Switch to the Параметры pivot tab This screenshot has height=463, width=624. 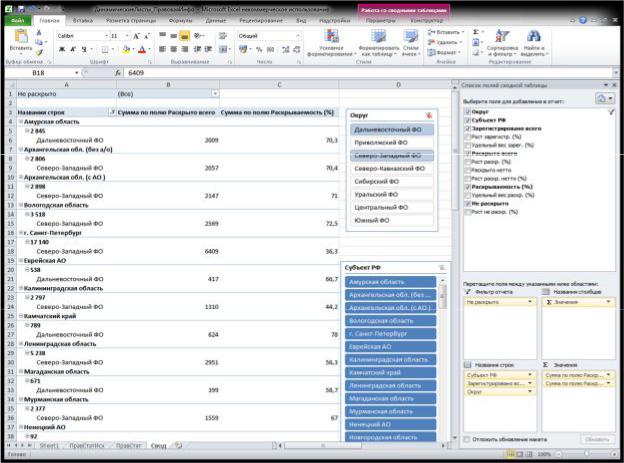[x=381, y=20]
